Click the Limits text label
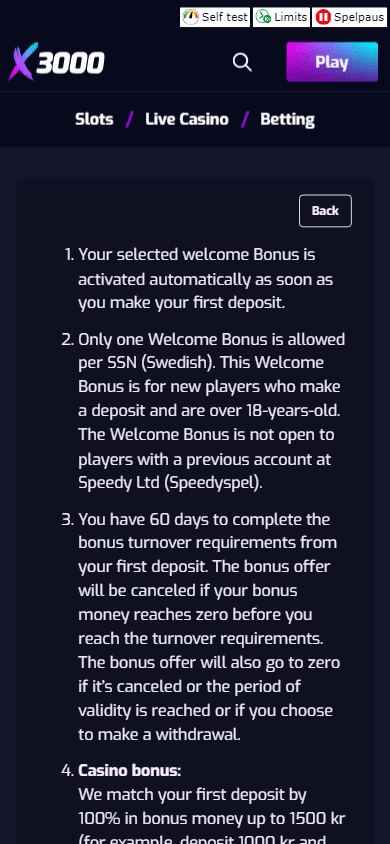The image size is (390, 844). [290, 17]
